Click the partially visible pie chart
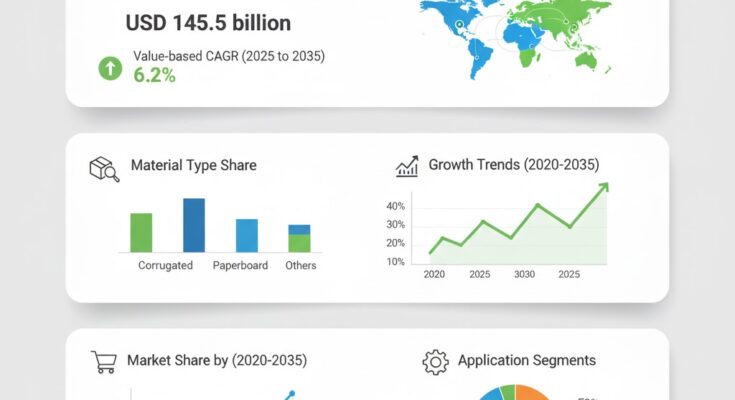The width and height of the screenshot is (735, 400). (x=510, y=392)
